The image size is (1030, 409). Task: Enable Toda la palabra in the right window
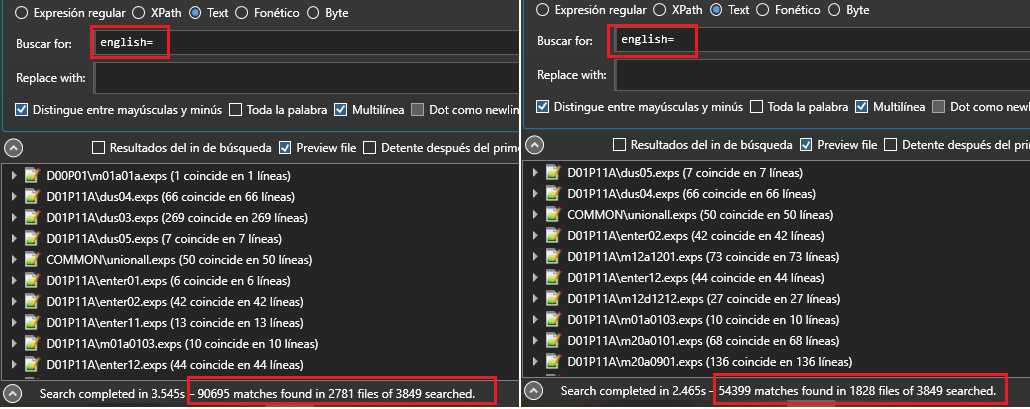click(756, 107)
